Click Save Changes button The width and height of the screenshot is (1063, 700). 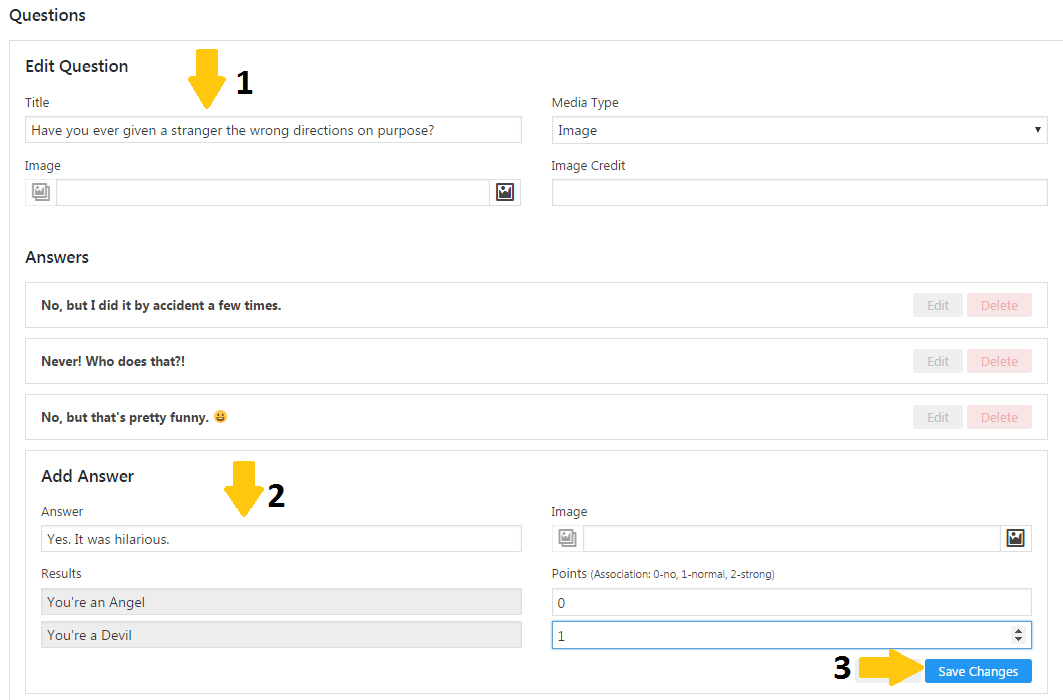coord(977,671)
